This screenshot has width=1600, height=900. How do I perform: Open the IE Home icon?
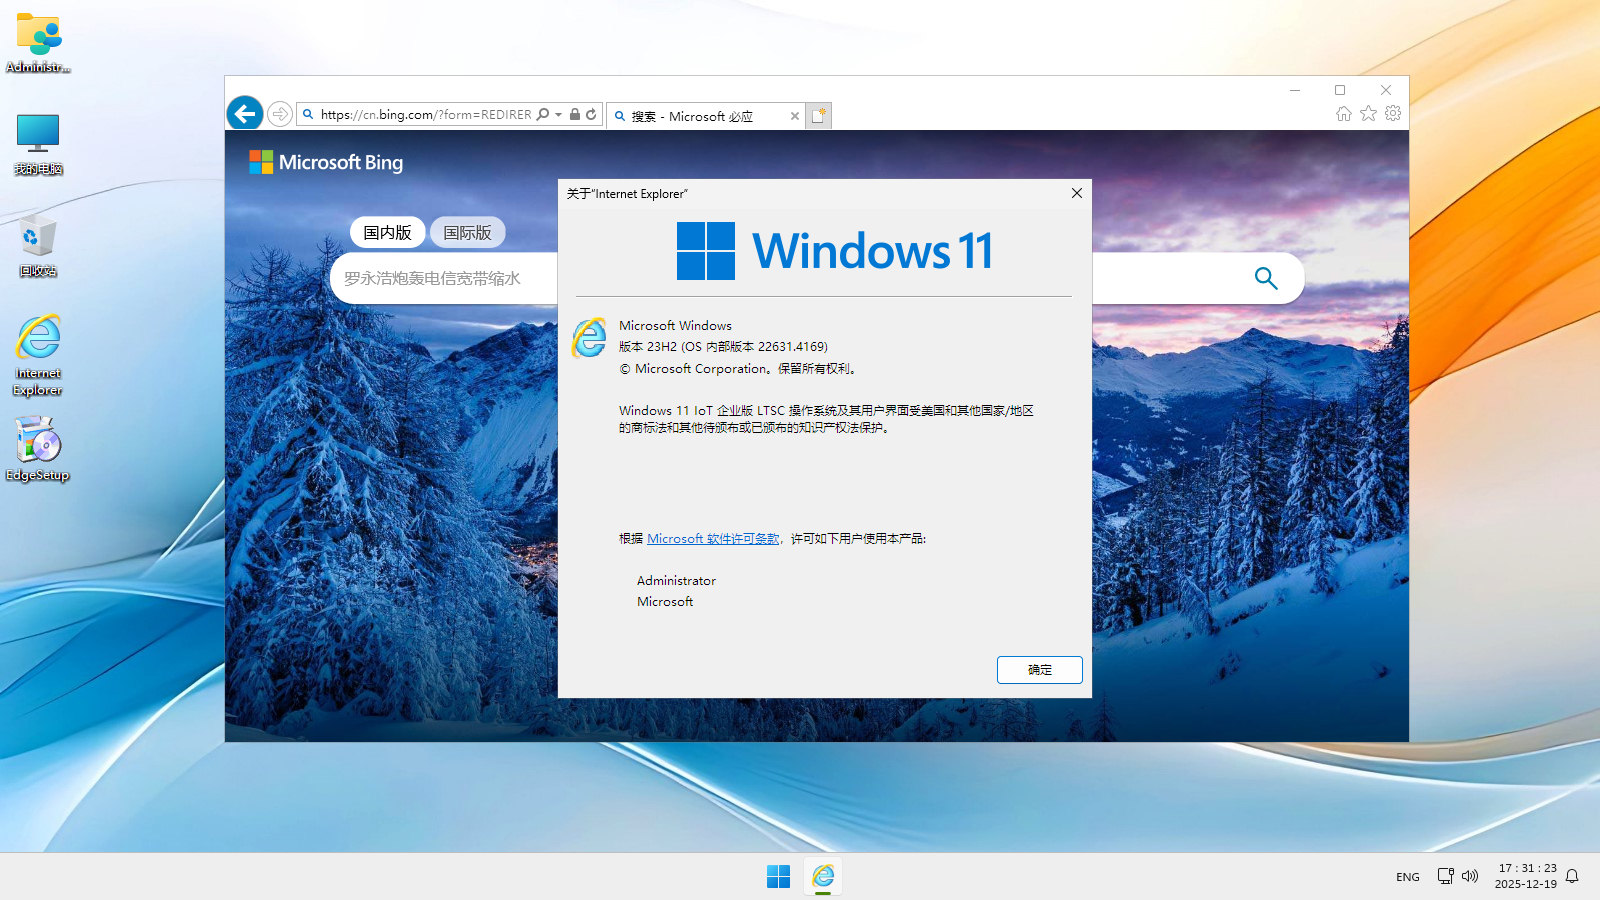[1344, 114]
